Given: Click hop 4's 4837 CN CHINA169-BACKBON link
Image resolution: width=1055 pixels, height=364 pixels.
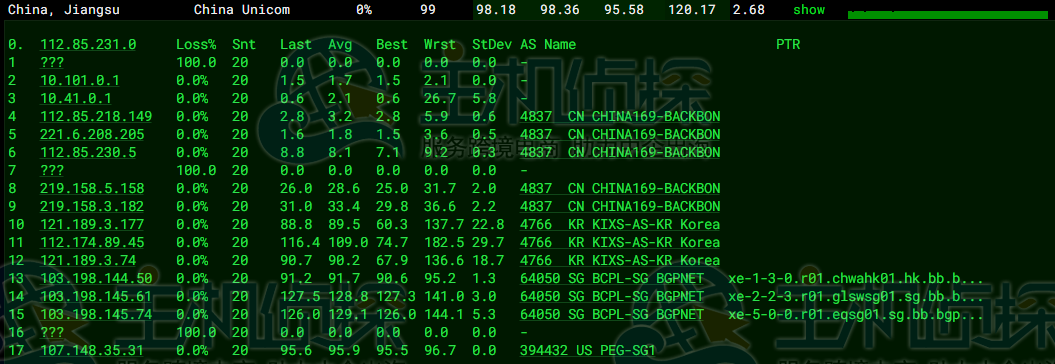Looking at the screenshot, I should point(620,116).
